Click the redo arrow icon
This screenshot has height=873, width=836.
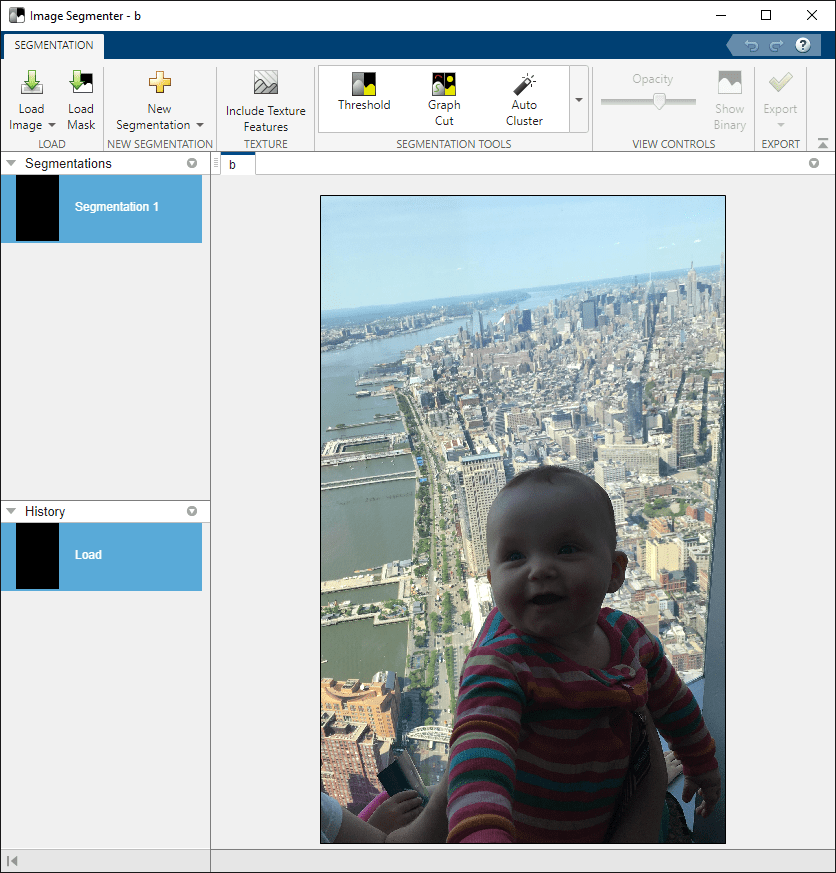[776, 46]
